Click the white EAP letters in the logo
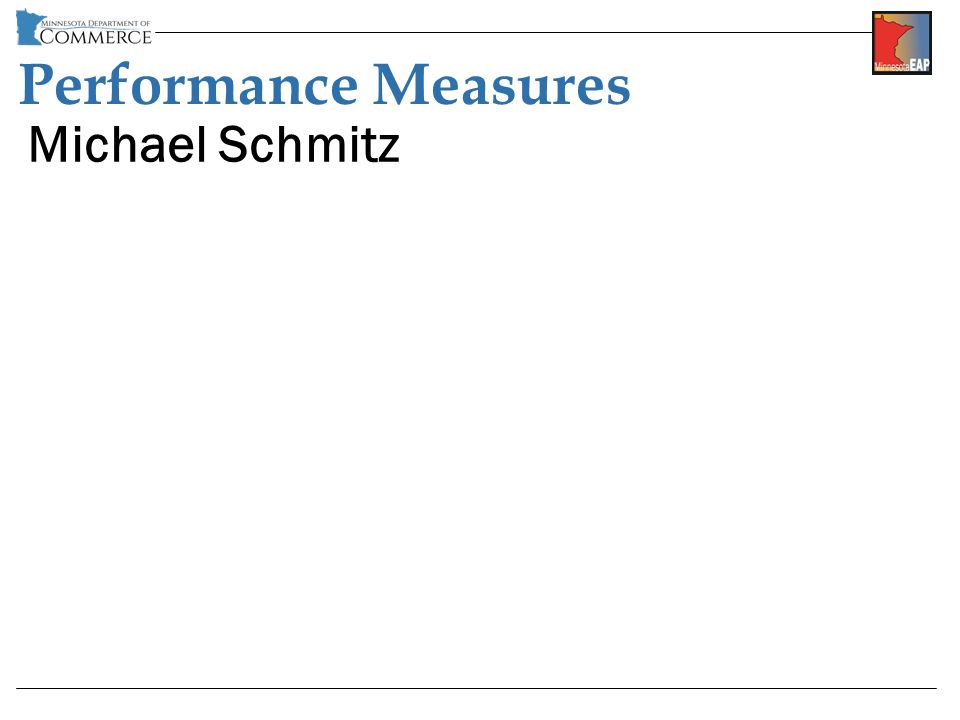The width and height of the screenshot is (960, 720). tap(920, 65)
